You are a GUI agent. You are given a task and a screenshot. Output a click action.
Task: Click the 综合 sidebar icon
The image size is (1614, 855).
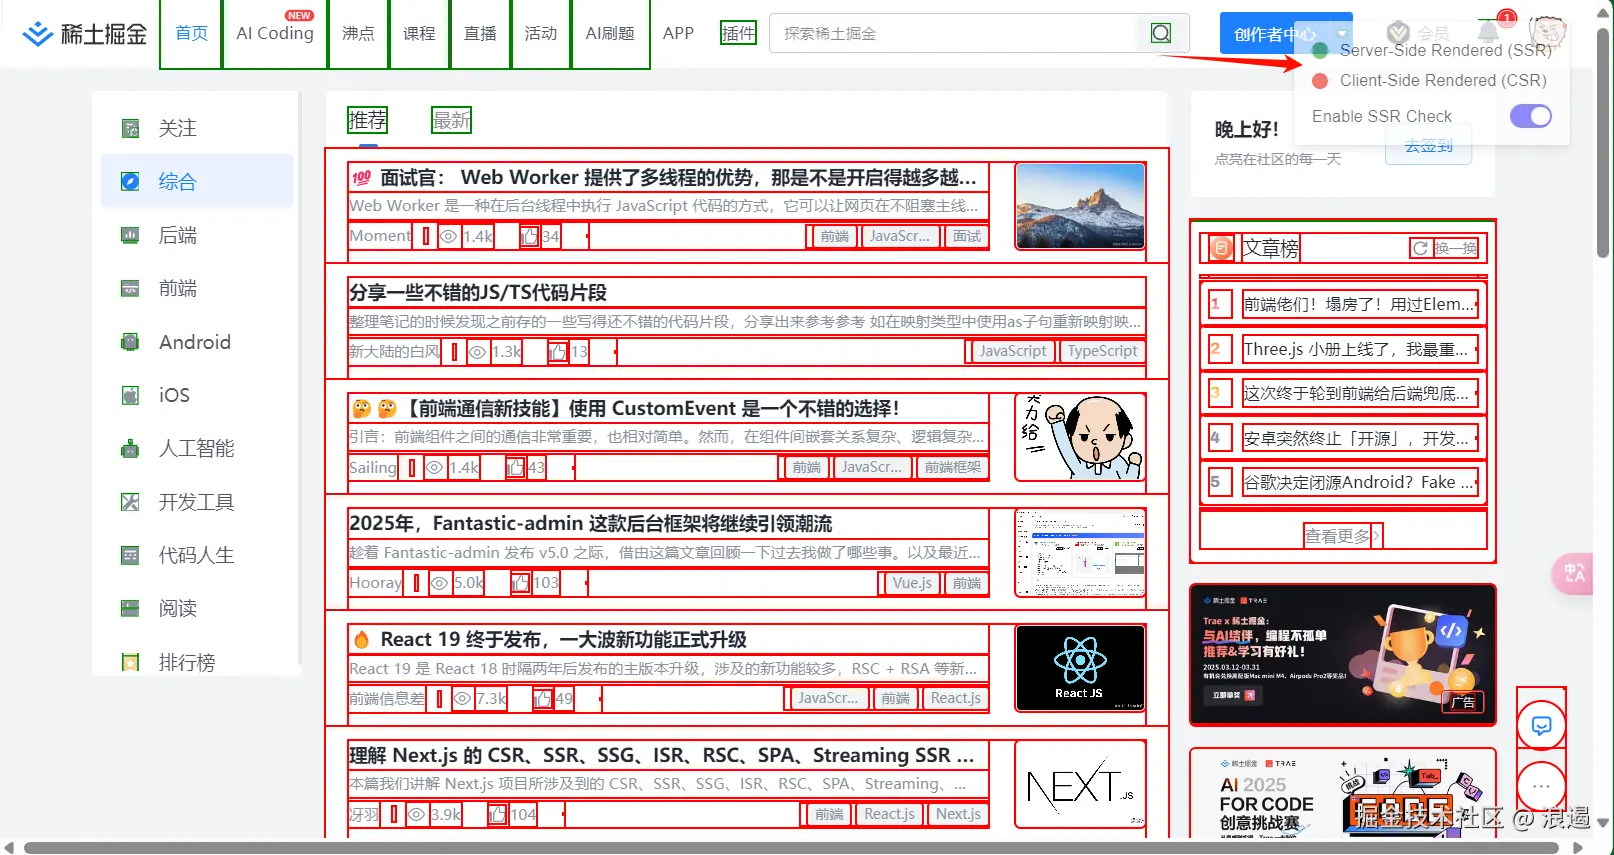pos(130,181)
